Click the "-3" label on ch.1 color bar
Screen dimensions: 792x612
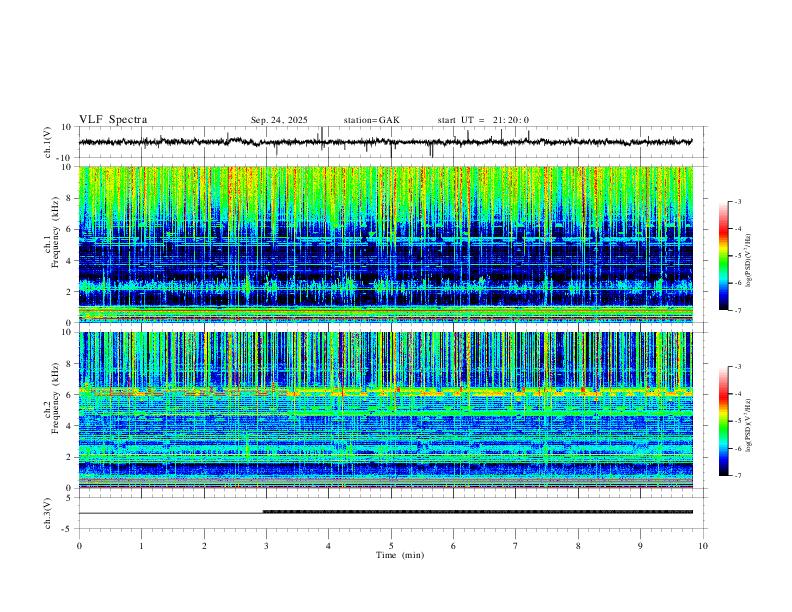pos(737,201)
